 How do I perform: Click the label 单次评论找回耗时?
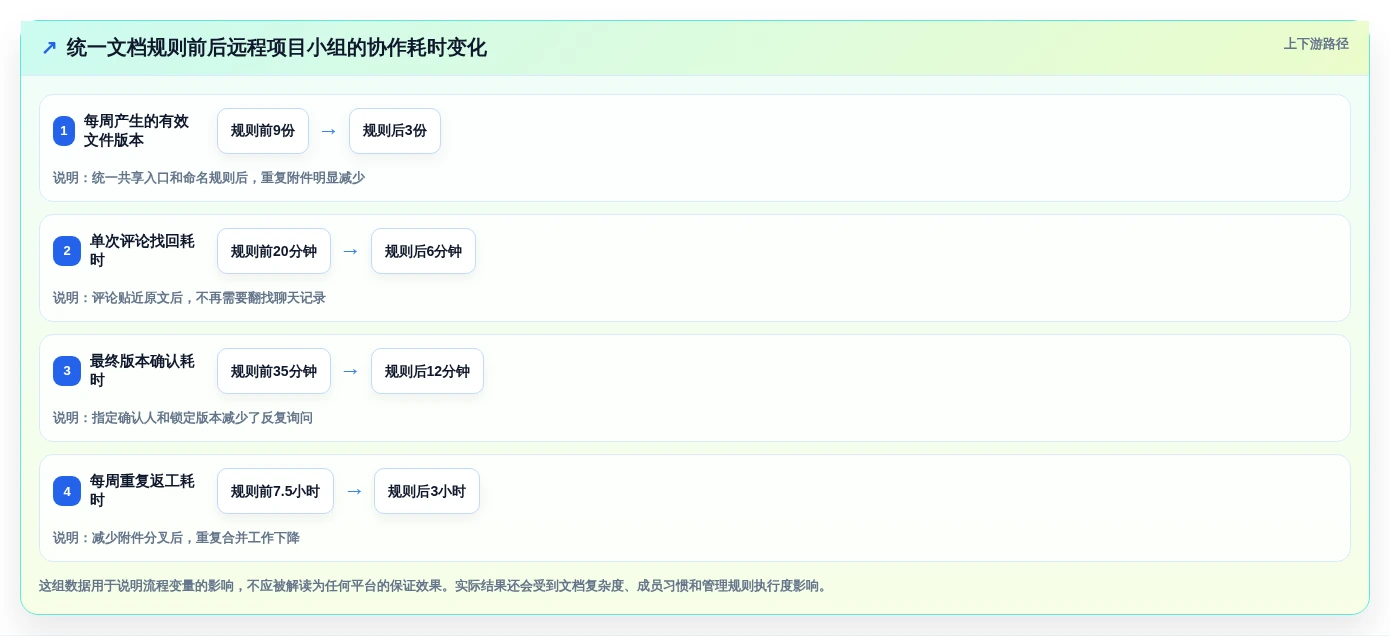click(x=143, y=251)
